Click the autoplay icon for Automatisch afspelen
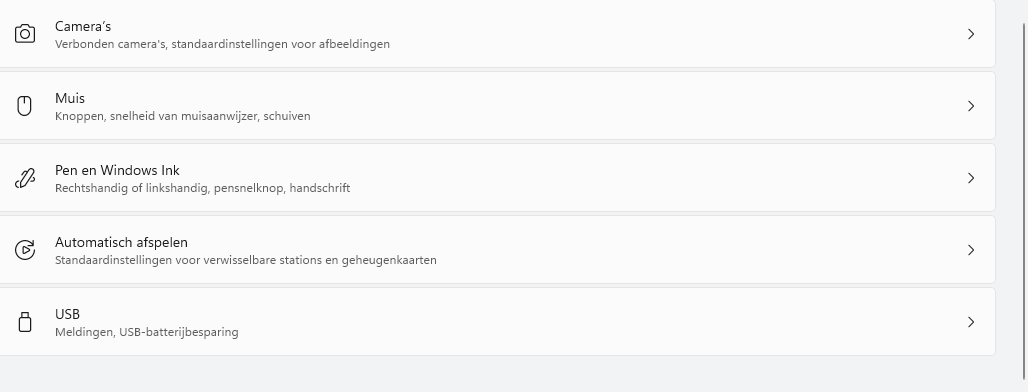Screen dimensions: 1028x392 click(x=25, y=250)
